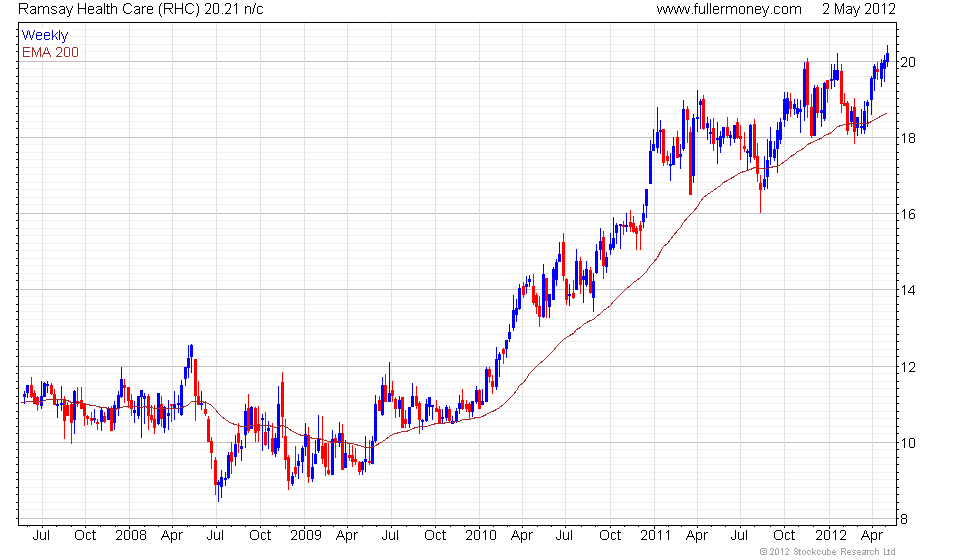This screenshot has width=980, height=560.
Task: Click the www.fullermoney.com text
Action: [729, 9]
